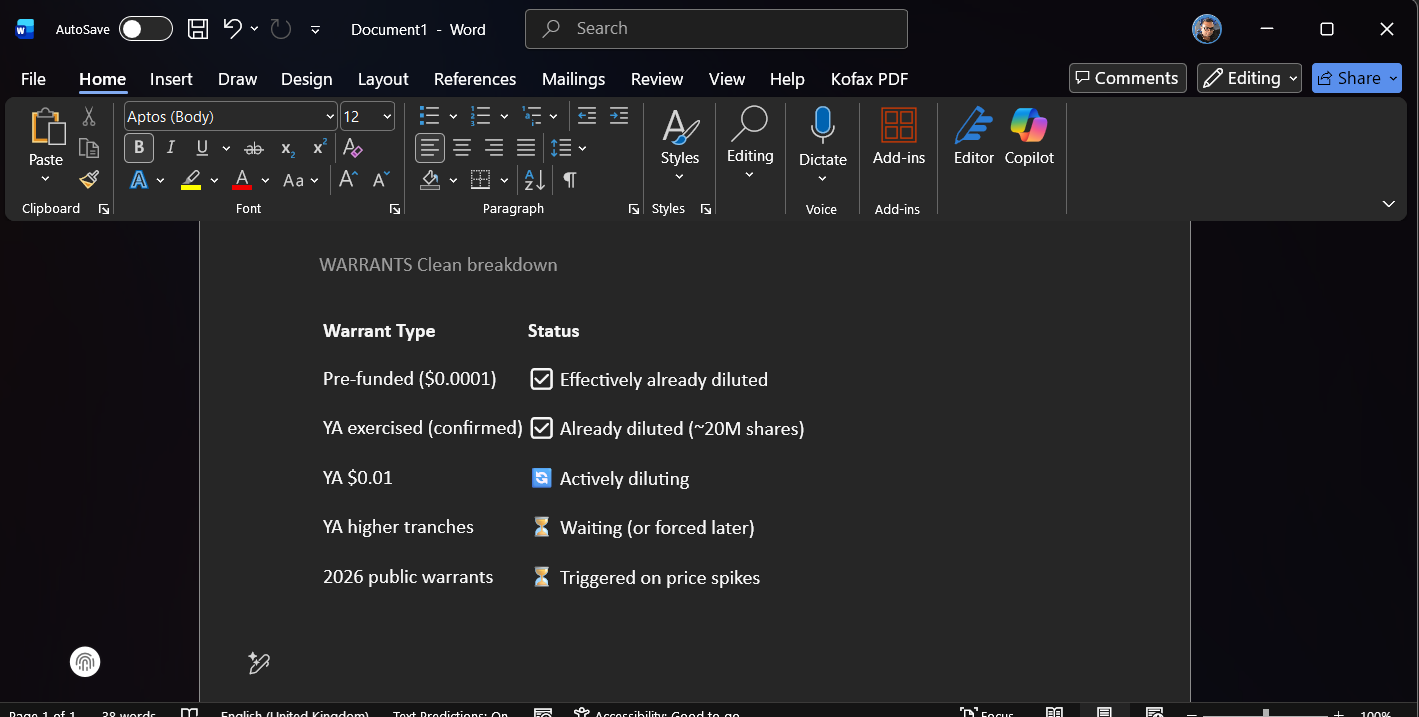Viewport: 1419px width, 717px height.
Task: Open line spacing options dropdown
Action: tap(582, 148)
